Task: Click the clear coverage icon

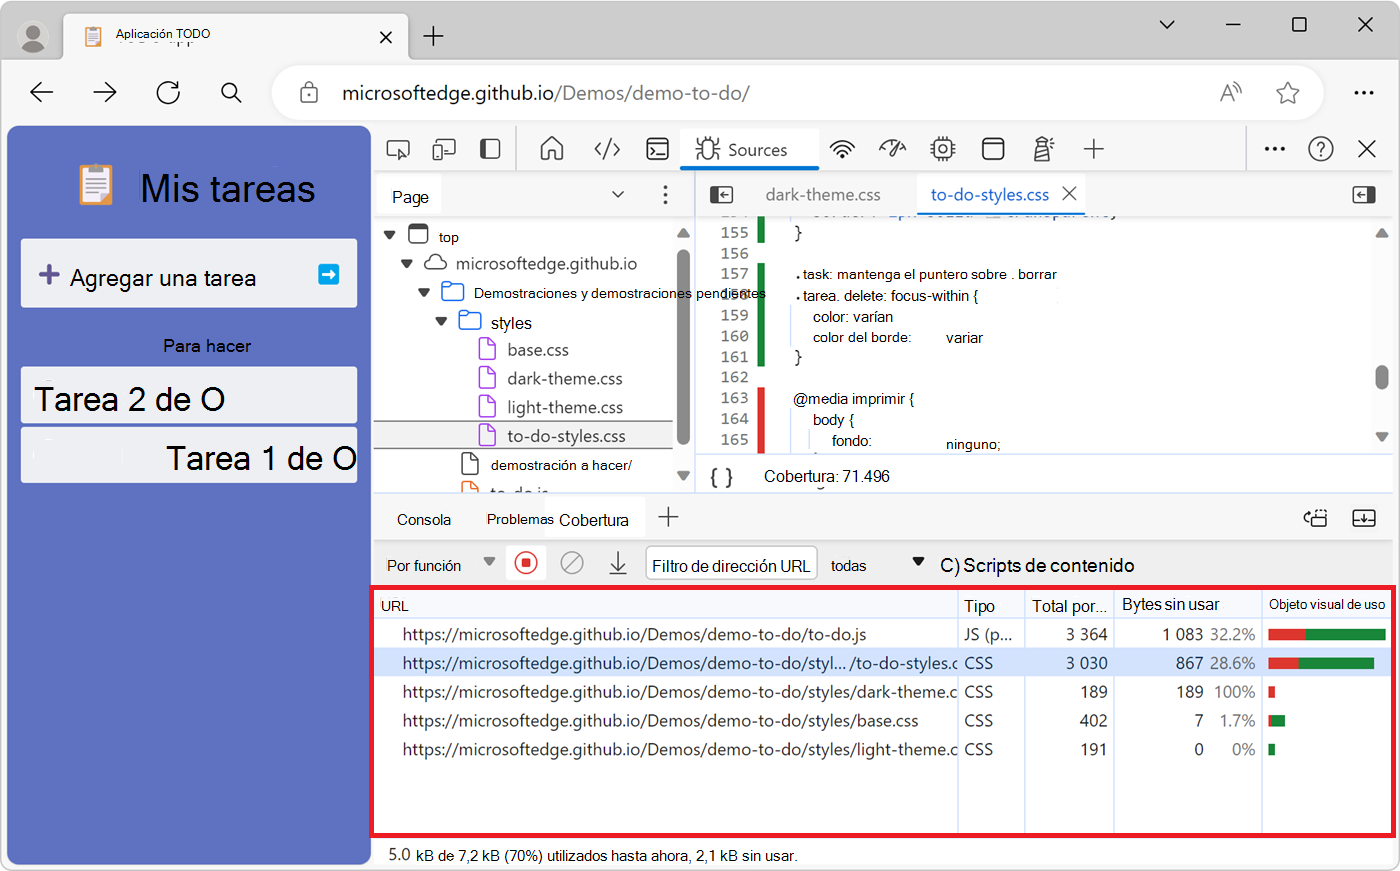Action: pyautogui.click(x=572, y=564)
